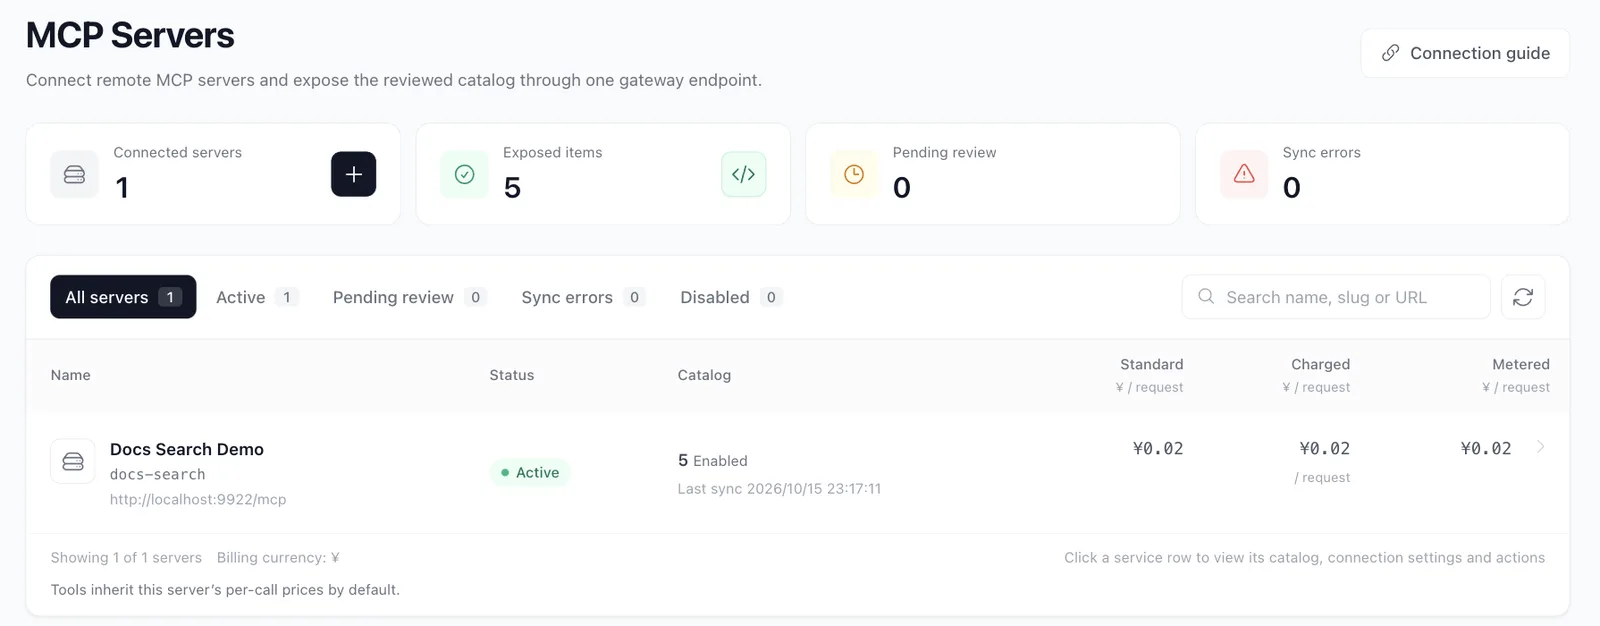Screen dimensions: 1600x626
Task: Click the Connected servers count 1
Action: click(122, 187)
